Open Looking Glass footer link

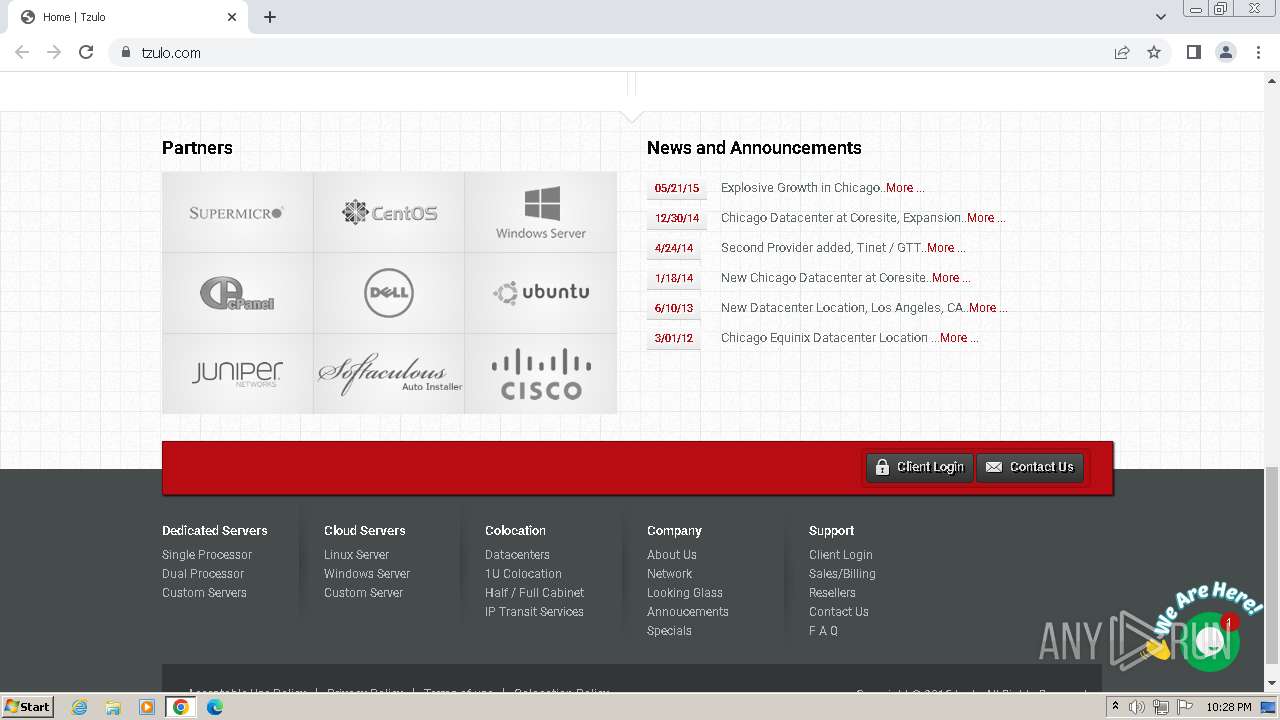tap(685, 593)
